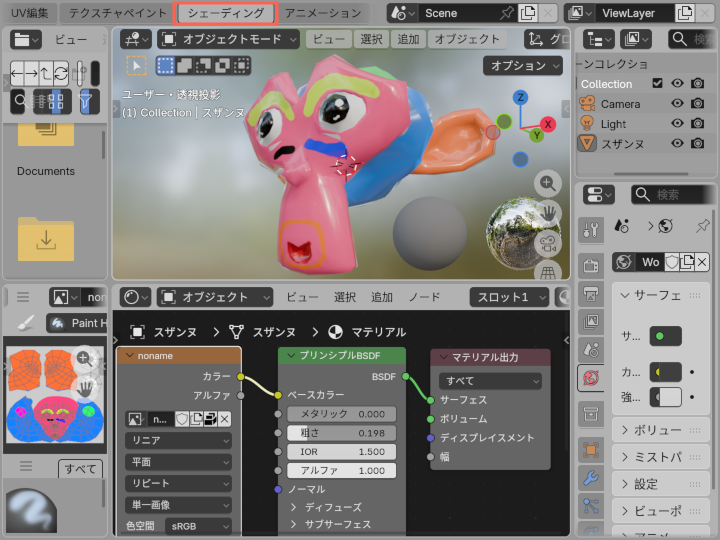
Task: Toggle camera view icon in viewport
Action: (547, 243)
